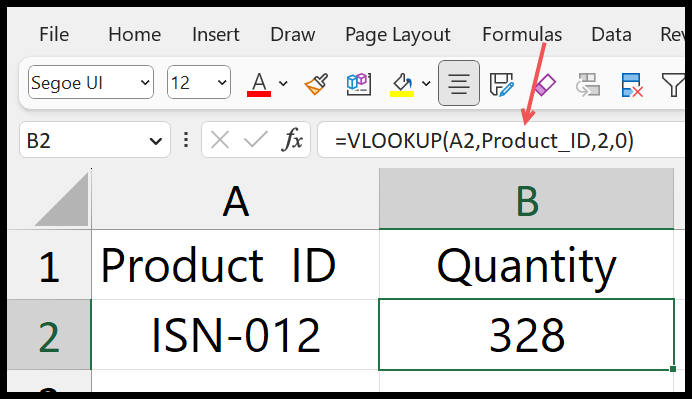692x399 pixels.
Task: Switch to the Formulas tab
Action: tap(522, 34)
